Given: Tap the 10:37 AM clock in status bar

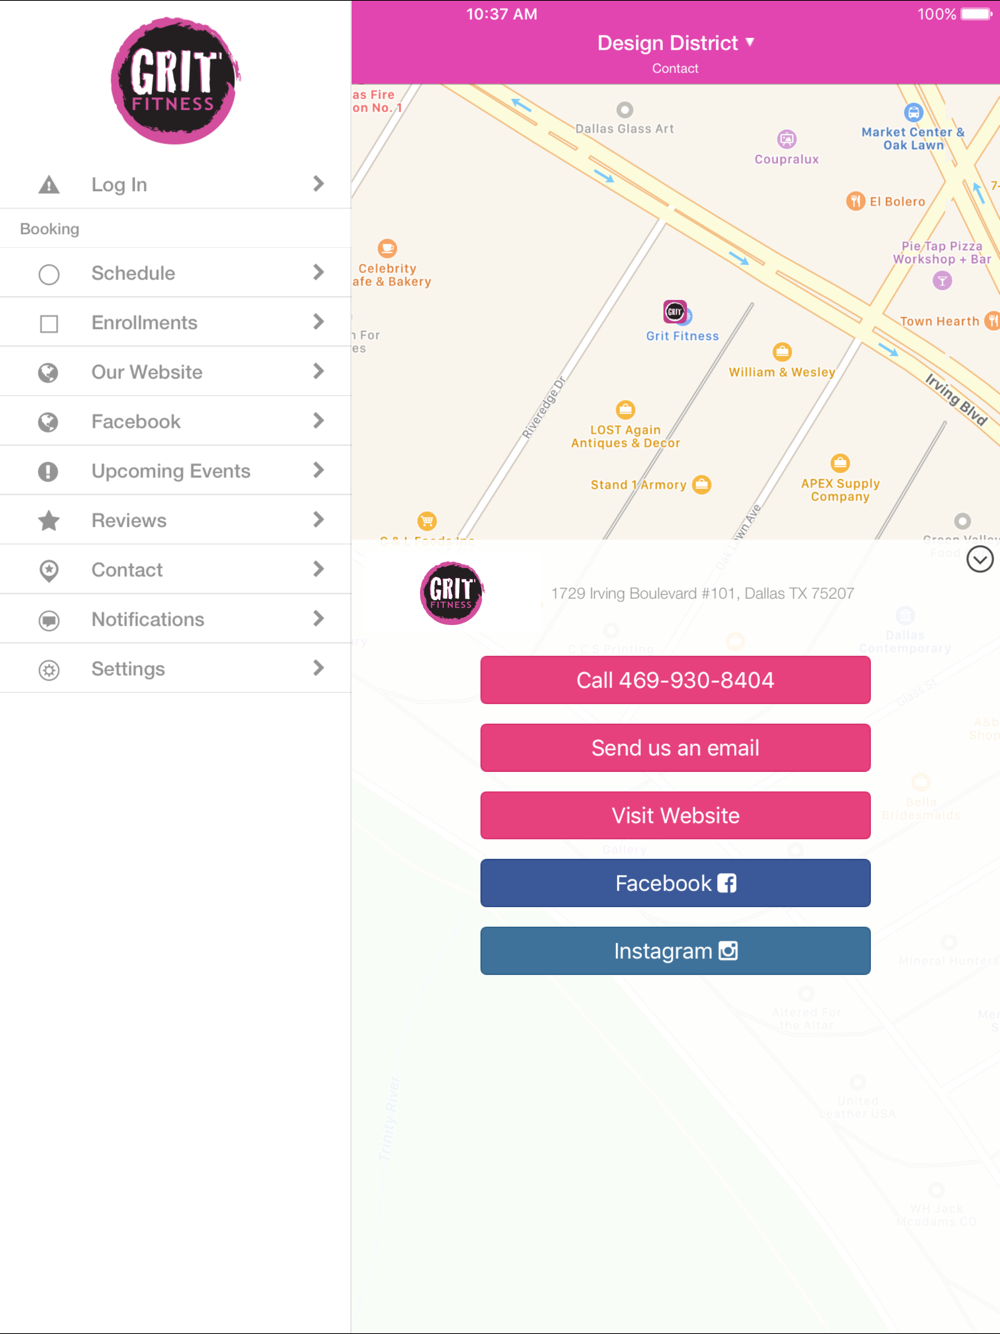Looking at the screenshot, I should point(502,14).
